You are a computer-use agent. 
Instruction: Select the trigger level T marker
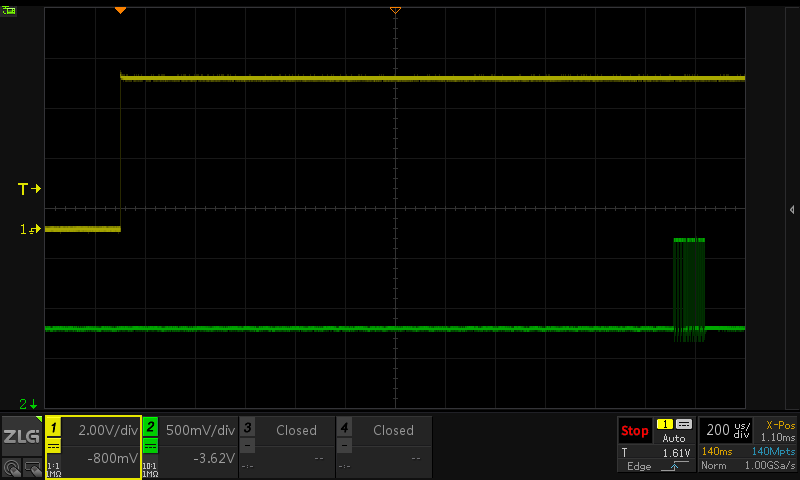[29, 189]
